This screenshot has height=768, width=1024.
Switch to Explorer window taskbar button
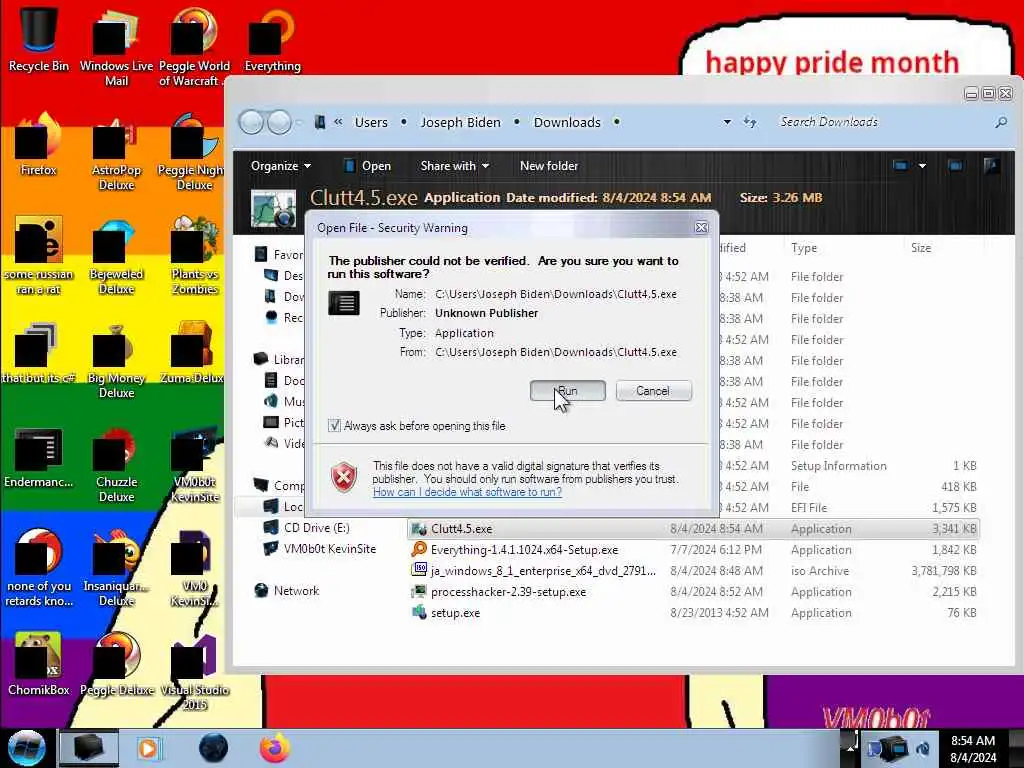[x=89, y=748]
